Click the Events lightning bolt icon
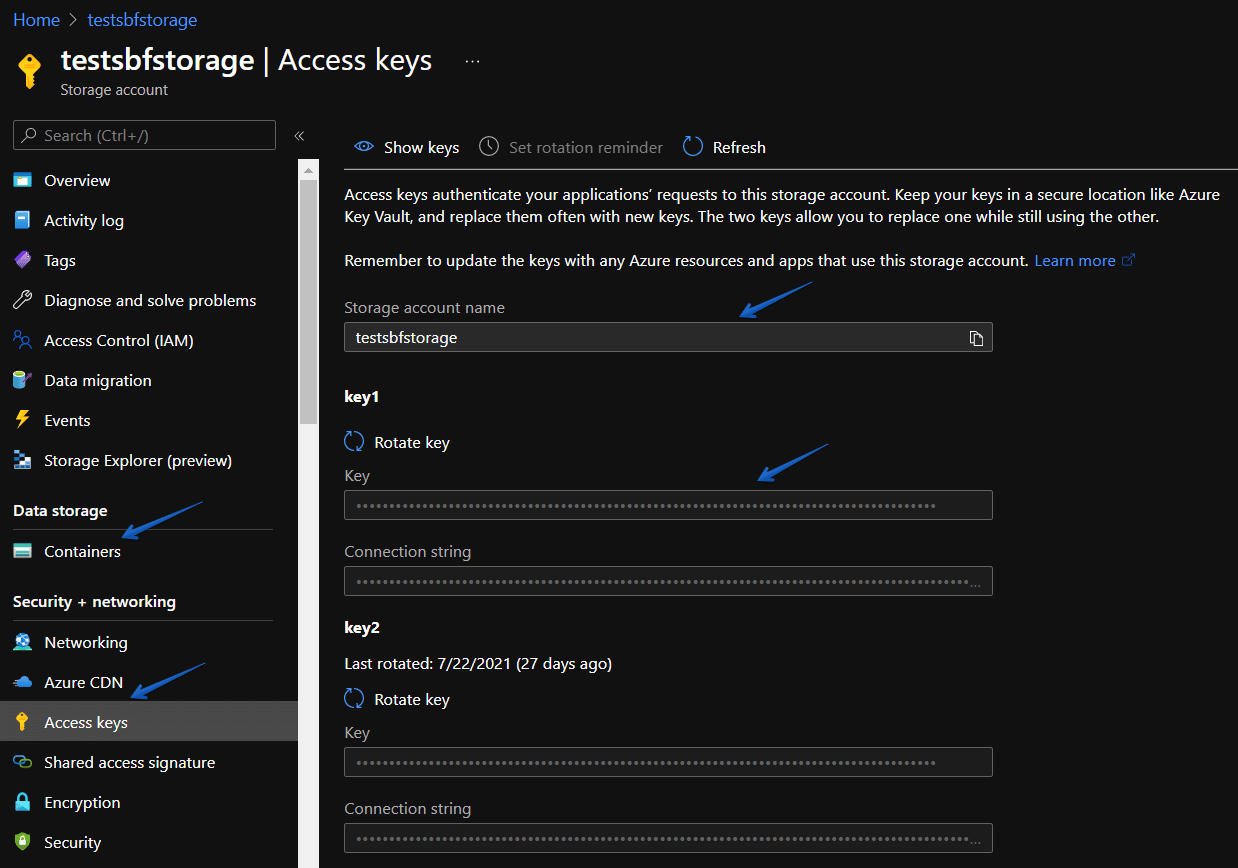 pyautogui.click(x=24, y=420)
